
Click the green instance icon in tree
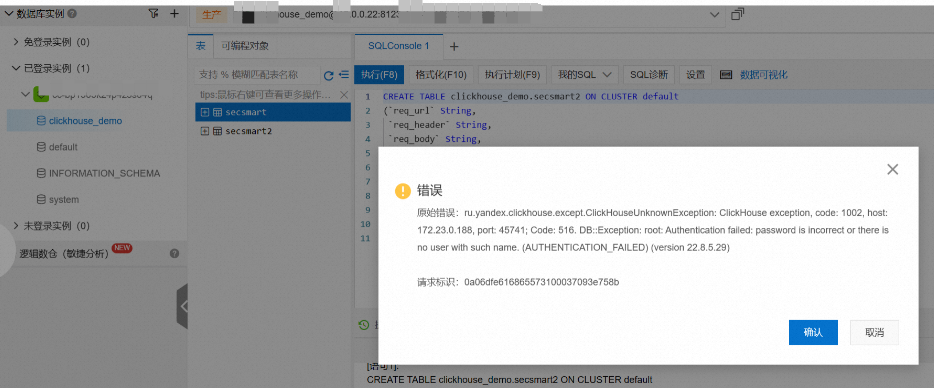pos(41,94)
